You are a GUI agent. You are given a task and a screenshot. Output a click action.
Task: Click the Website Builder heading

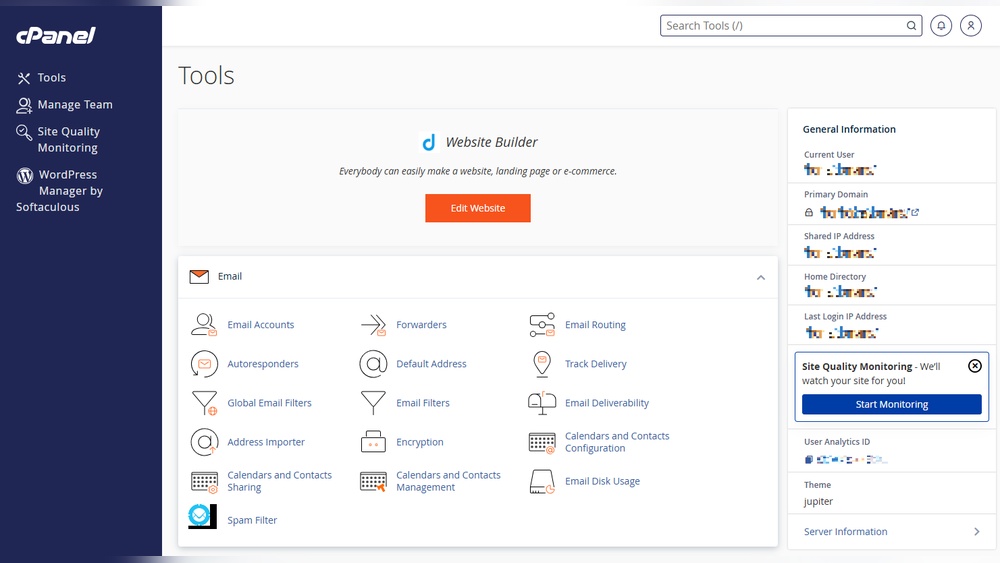(491, 142)
